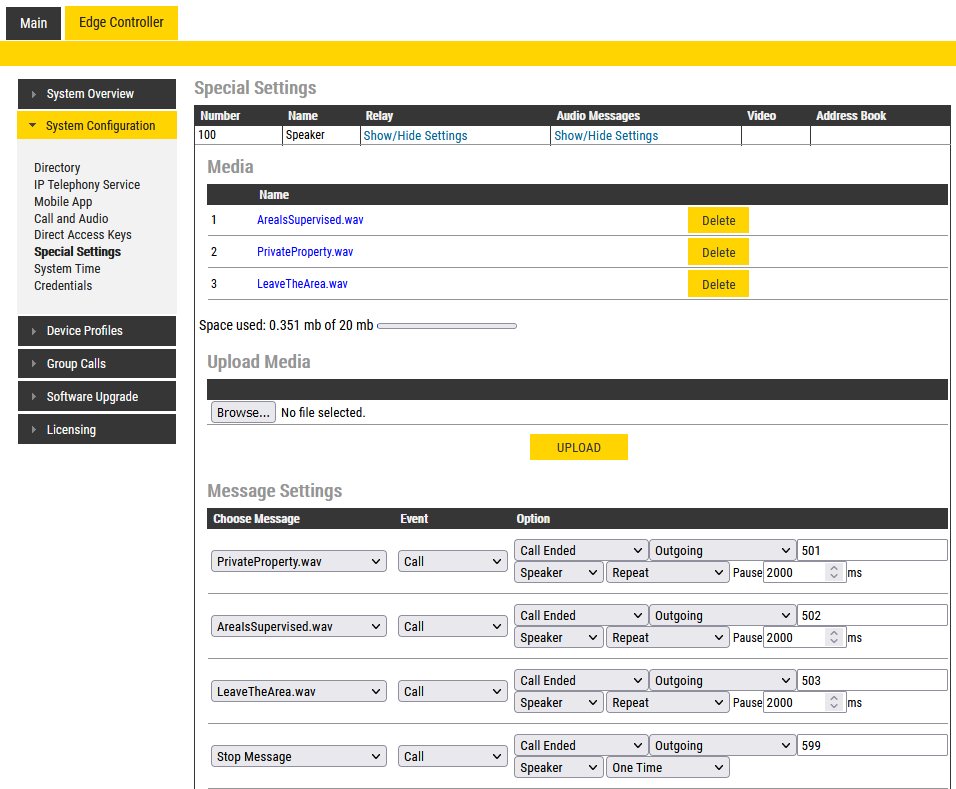Click the number field containing 502
956x789 pixels.
tap(871, 616)
